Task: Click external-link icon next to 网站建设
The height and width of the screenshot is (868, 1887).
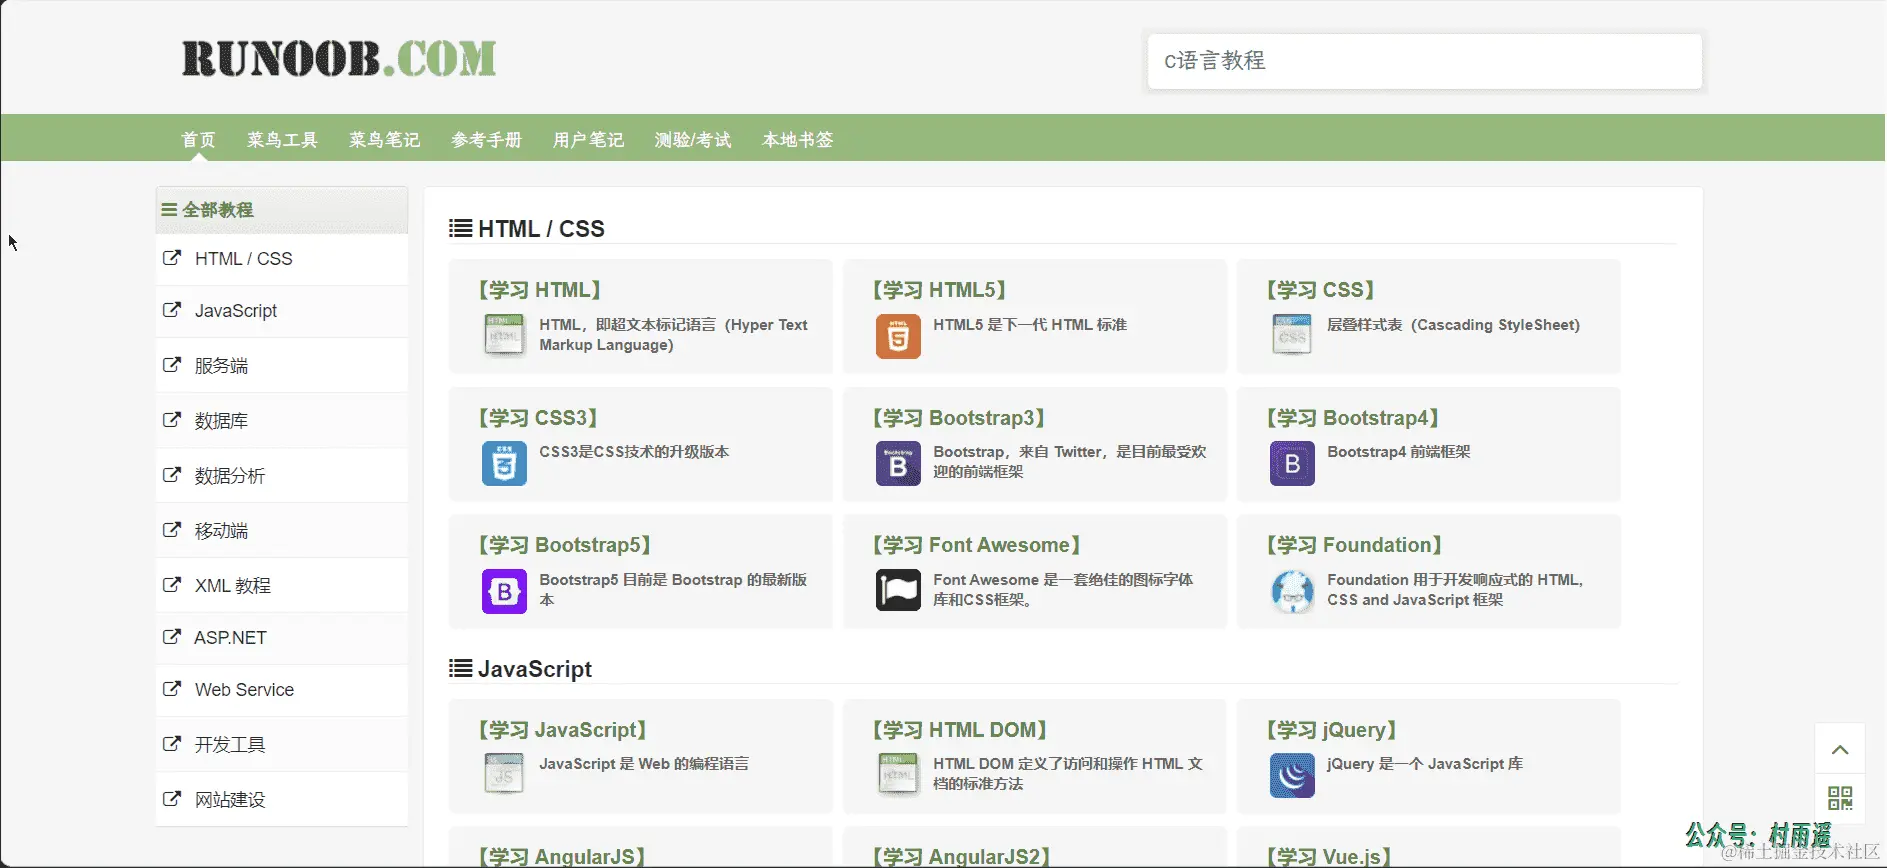Action: click(x=172, y=799)
